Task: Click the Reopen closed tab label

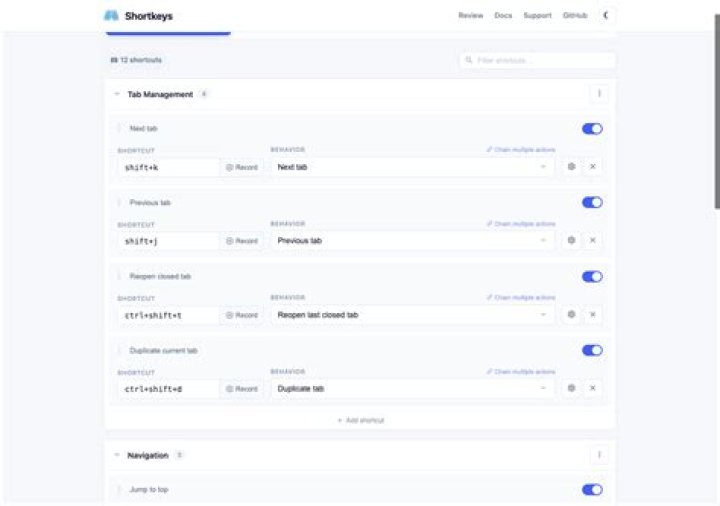Action: point(160,276)
